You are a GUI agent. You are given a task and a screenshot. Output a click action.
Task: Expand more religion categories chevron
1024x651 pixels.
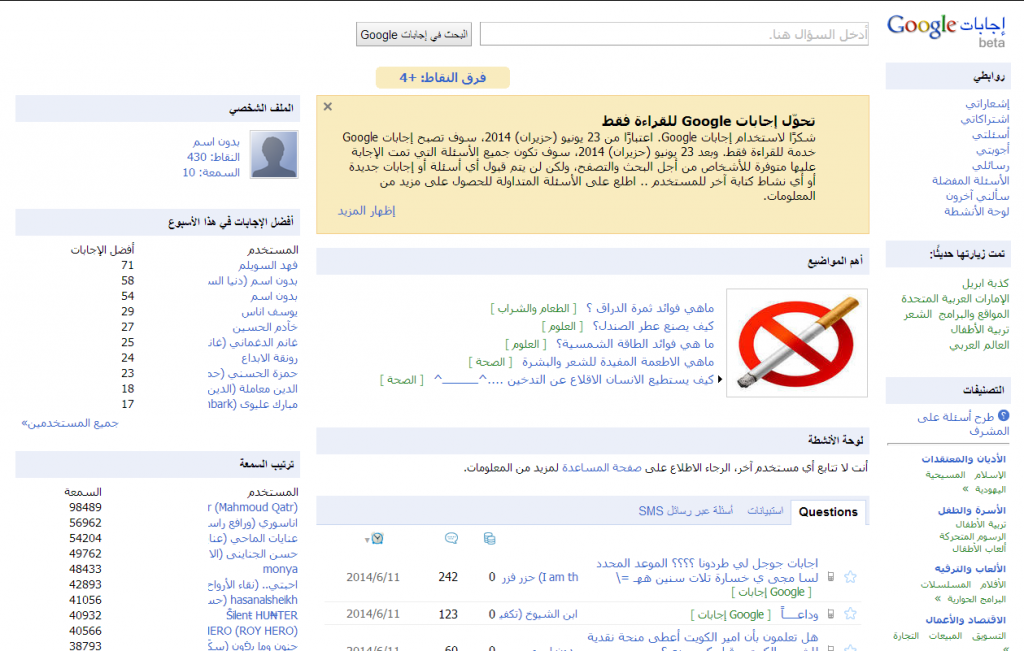point(965,489)
